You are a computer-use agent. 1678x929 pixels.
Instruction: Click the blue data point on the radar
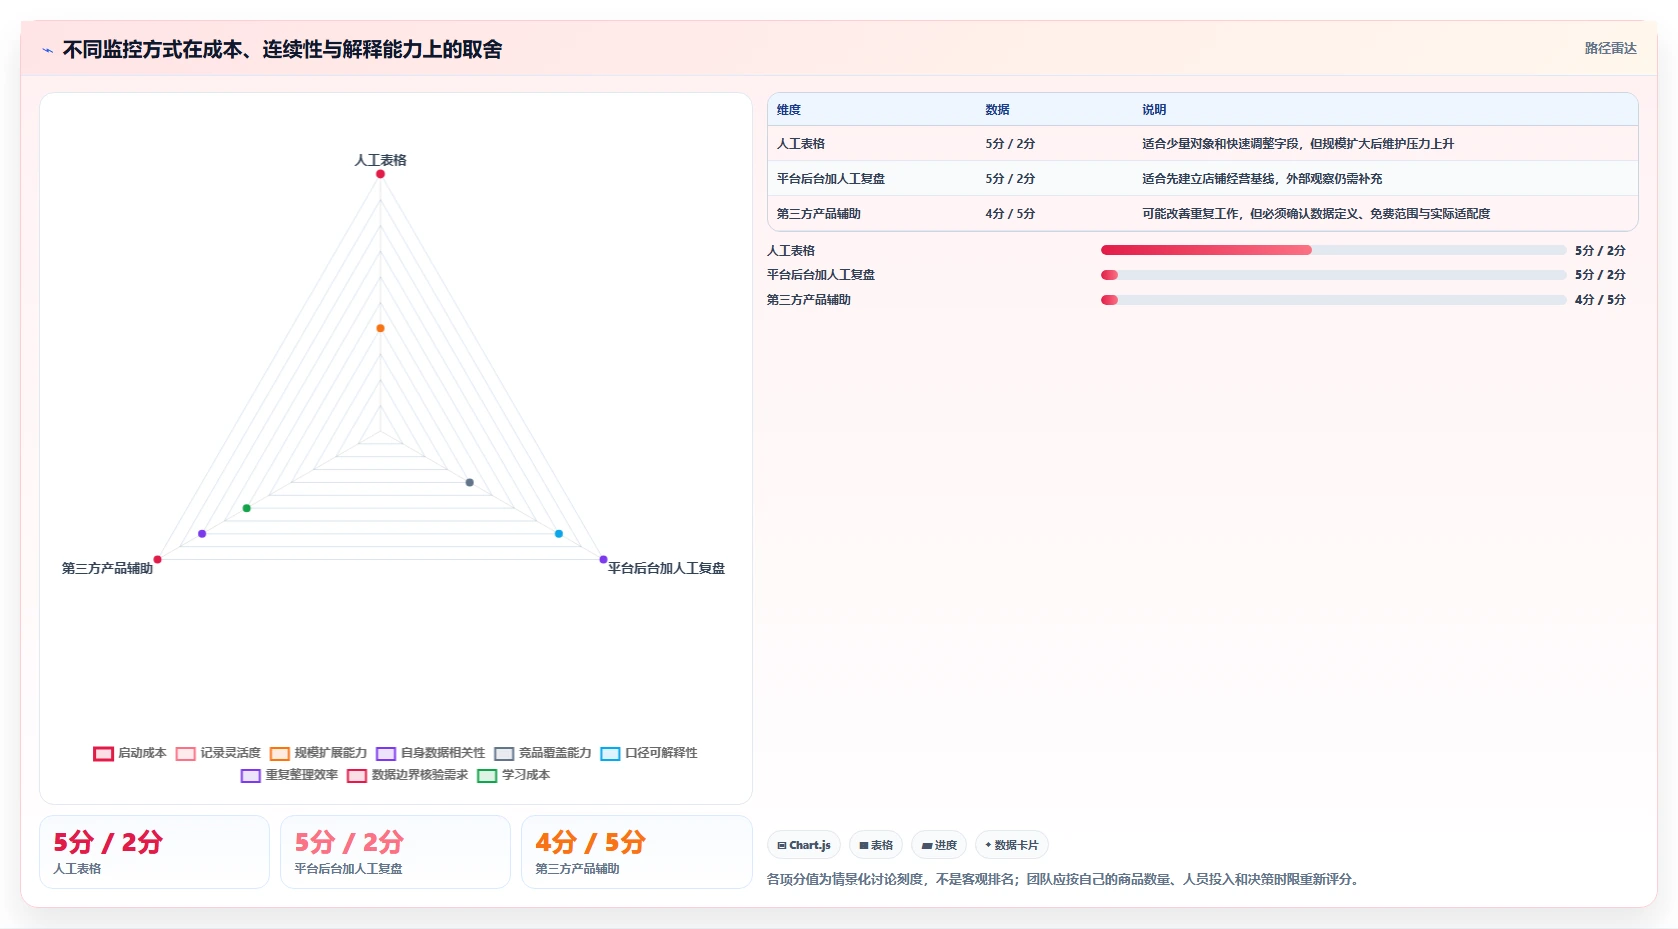point(559,534)
